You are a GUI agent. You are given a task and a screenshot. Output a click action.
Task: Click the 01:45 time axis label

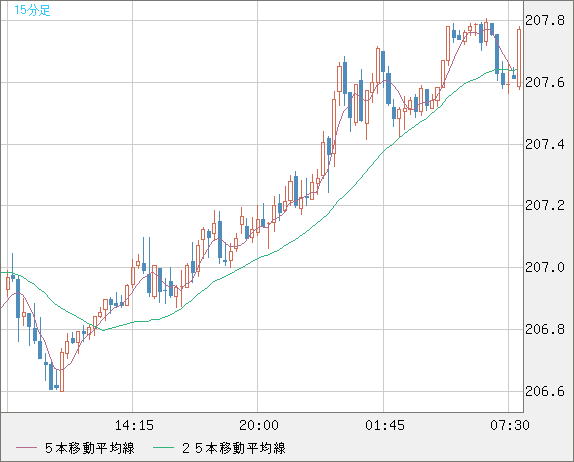pyautogui.click(x=385, y=425)
